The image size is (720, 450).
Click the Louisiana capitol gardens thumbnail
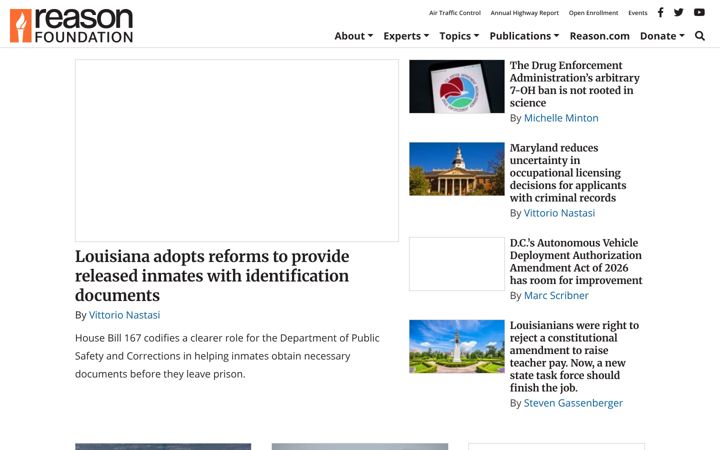(457, 346)
